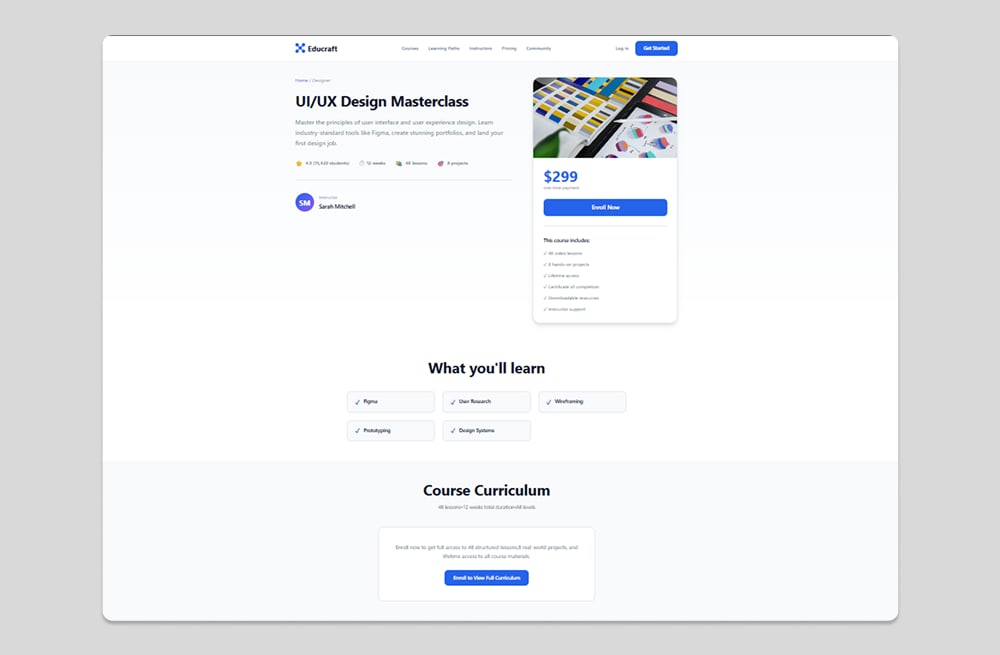Click the Home breadcrumb link

[301, 80]
